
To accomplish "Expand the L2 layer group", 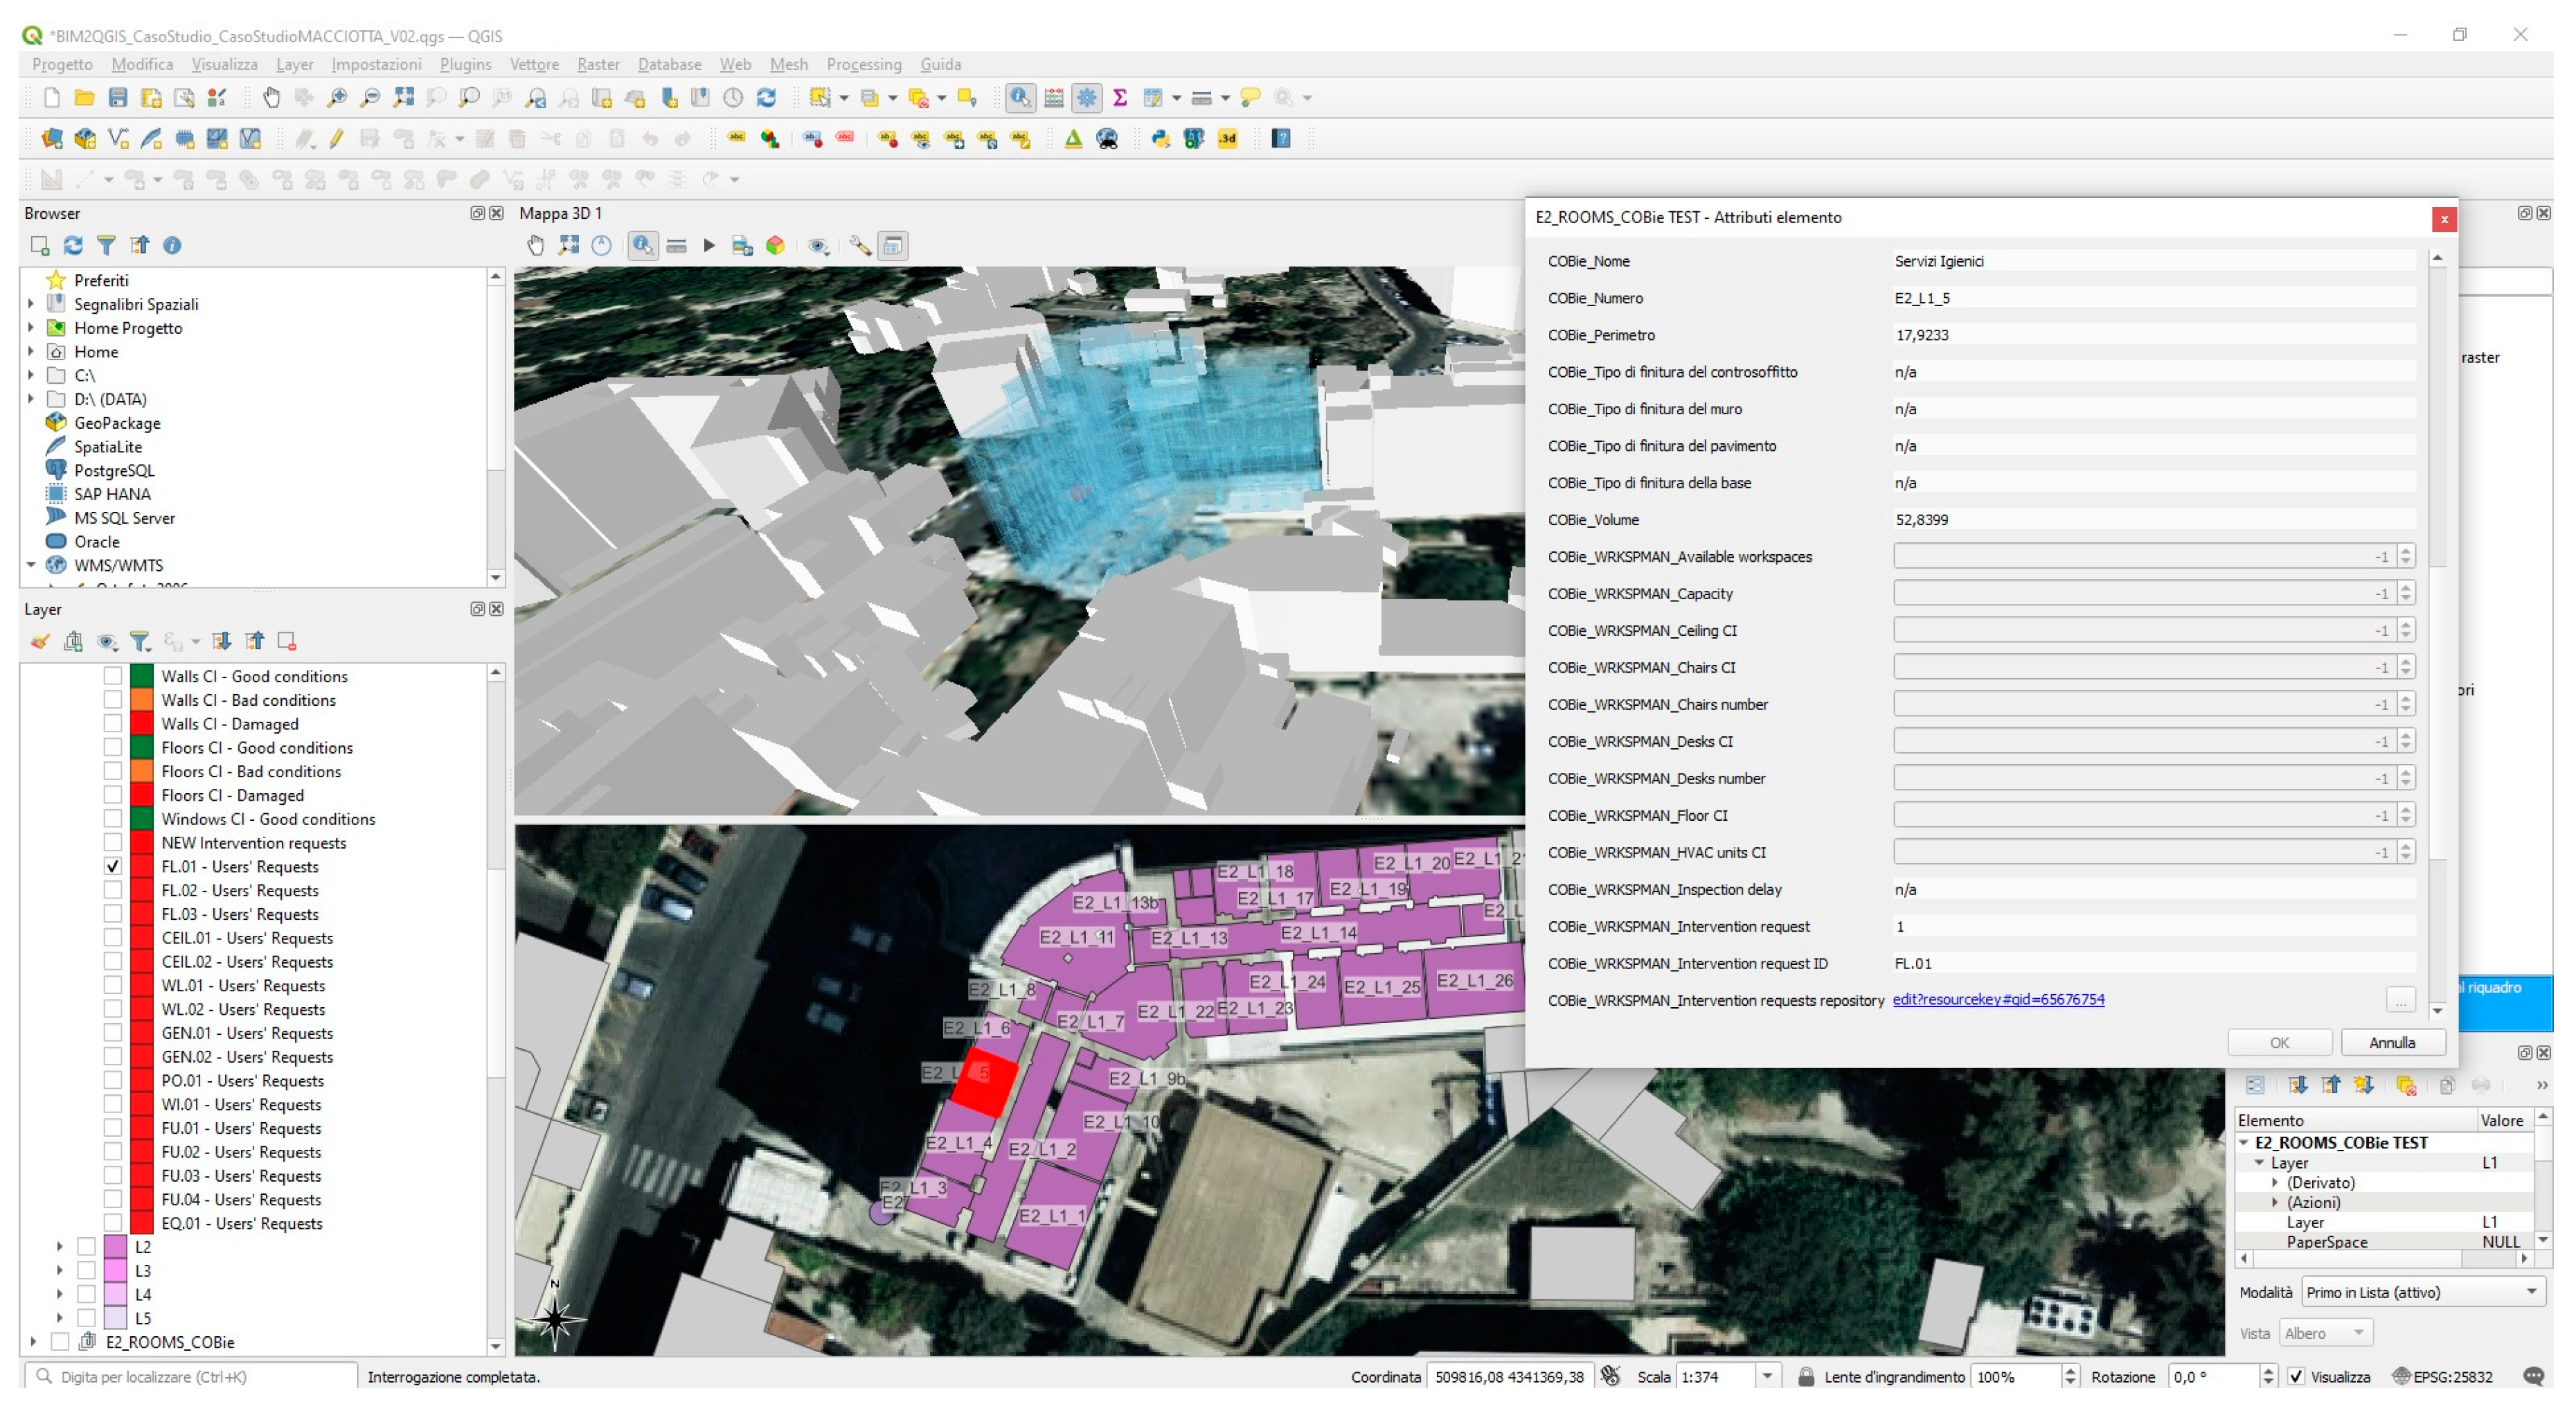I will (59, 1247).
